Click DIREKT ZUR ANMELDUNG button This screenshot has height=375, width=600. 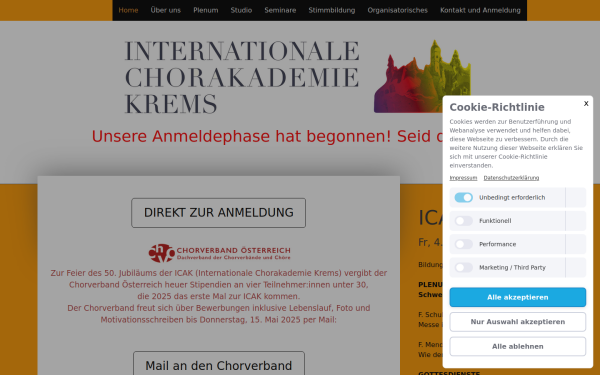coord(218,213)
